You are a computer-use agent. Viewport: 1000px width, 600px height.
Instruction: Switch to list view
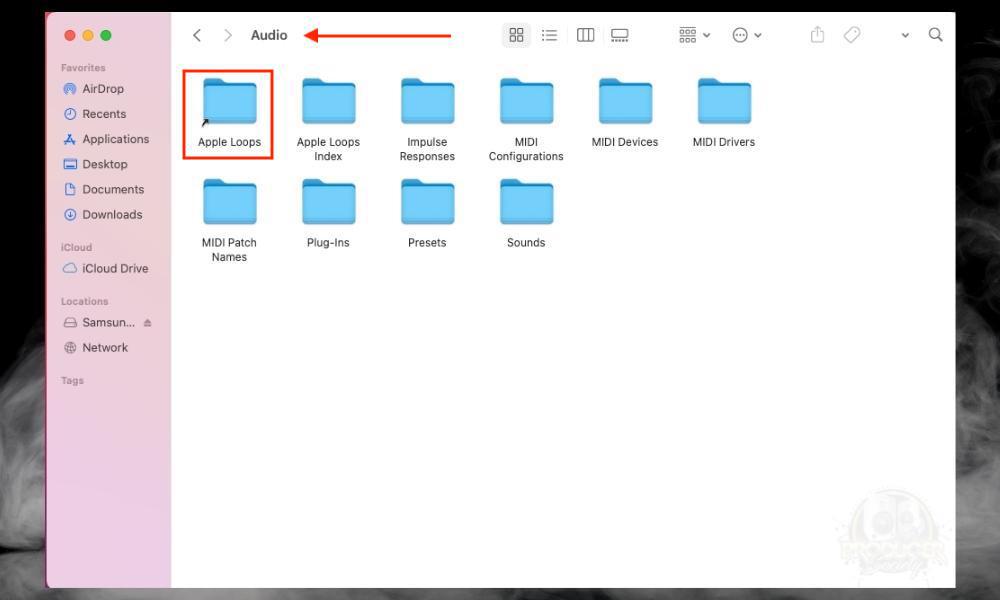550,34
